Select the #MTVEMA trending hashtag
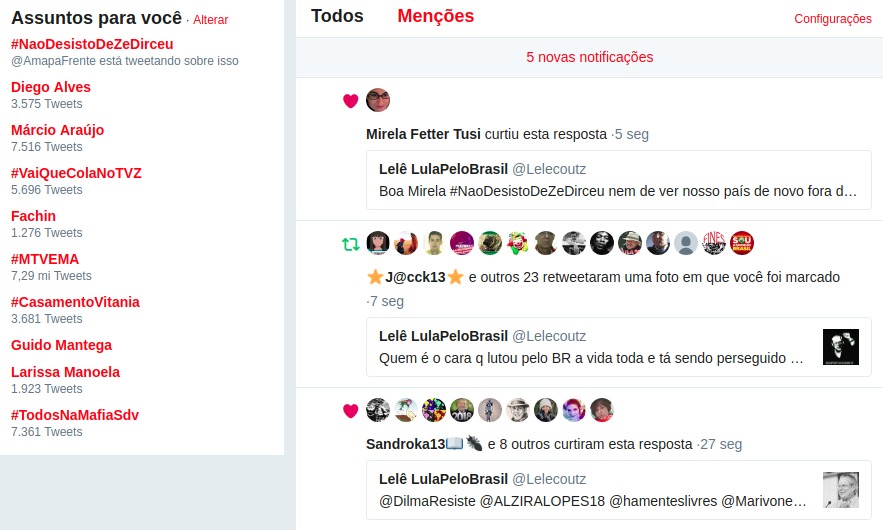Viewport: 883px width, 530px height. [45, 259]
